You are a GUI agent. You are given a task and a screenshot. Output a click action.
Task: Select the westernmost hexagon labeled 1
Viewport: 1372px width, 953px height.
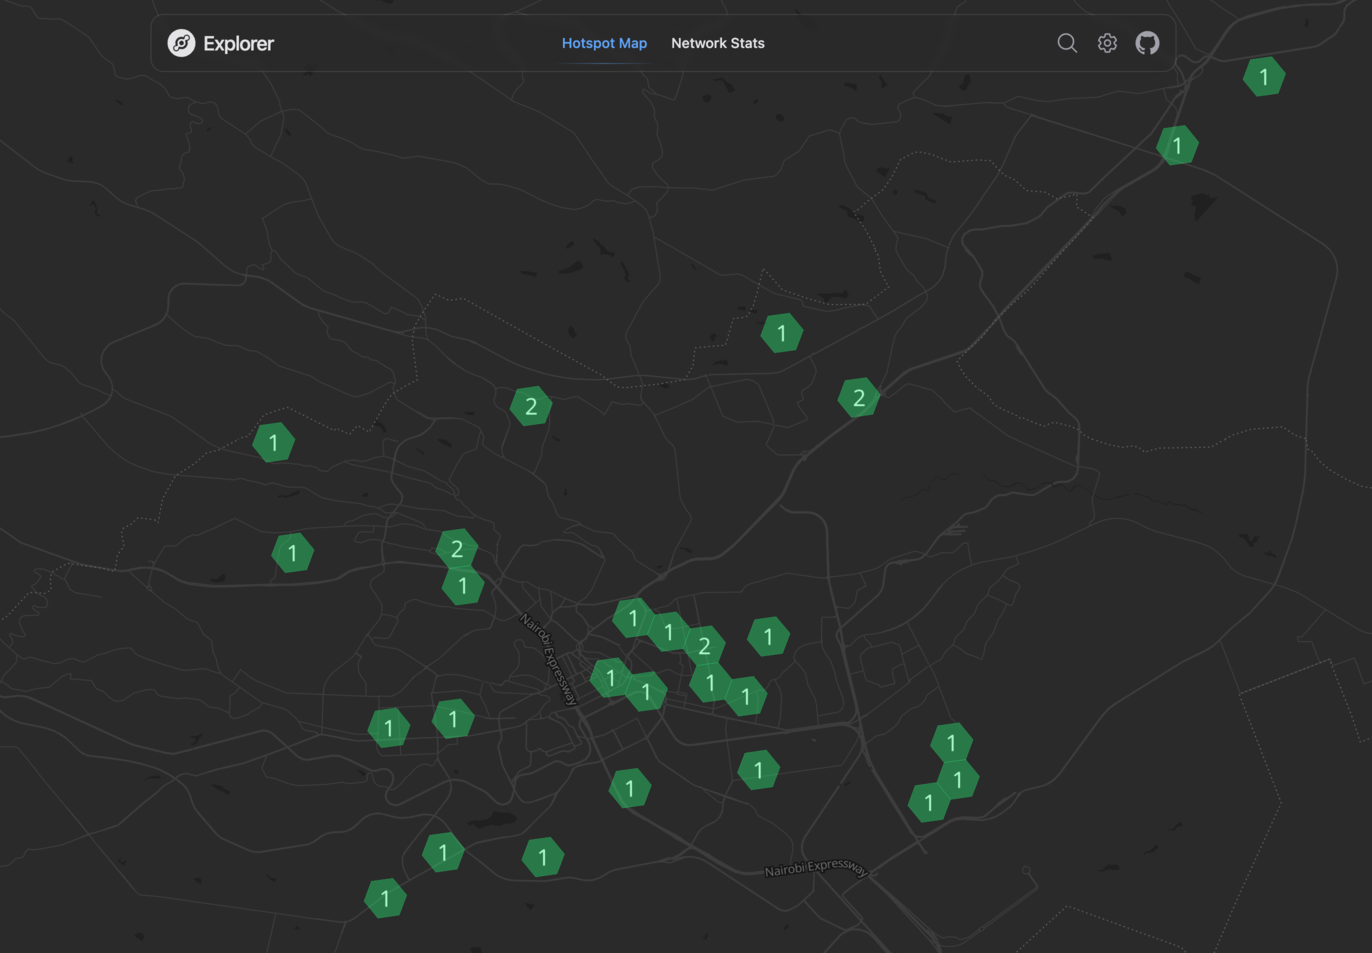(x=273, y=442)
